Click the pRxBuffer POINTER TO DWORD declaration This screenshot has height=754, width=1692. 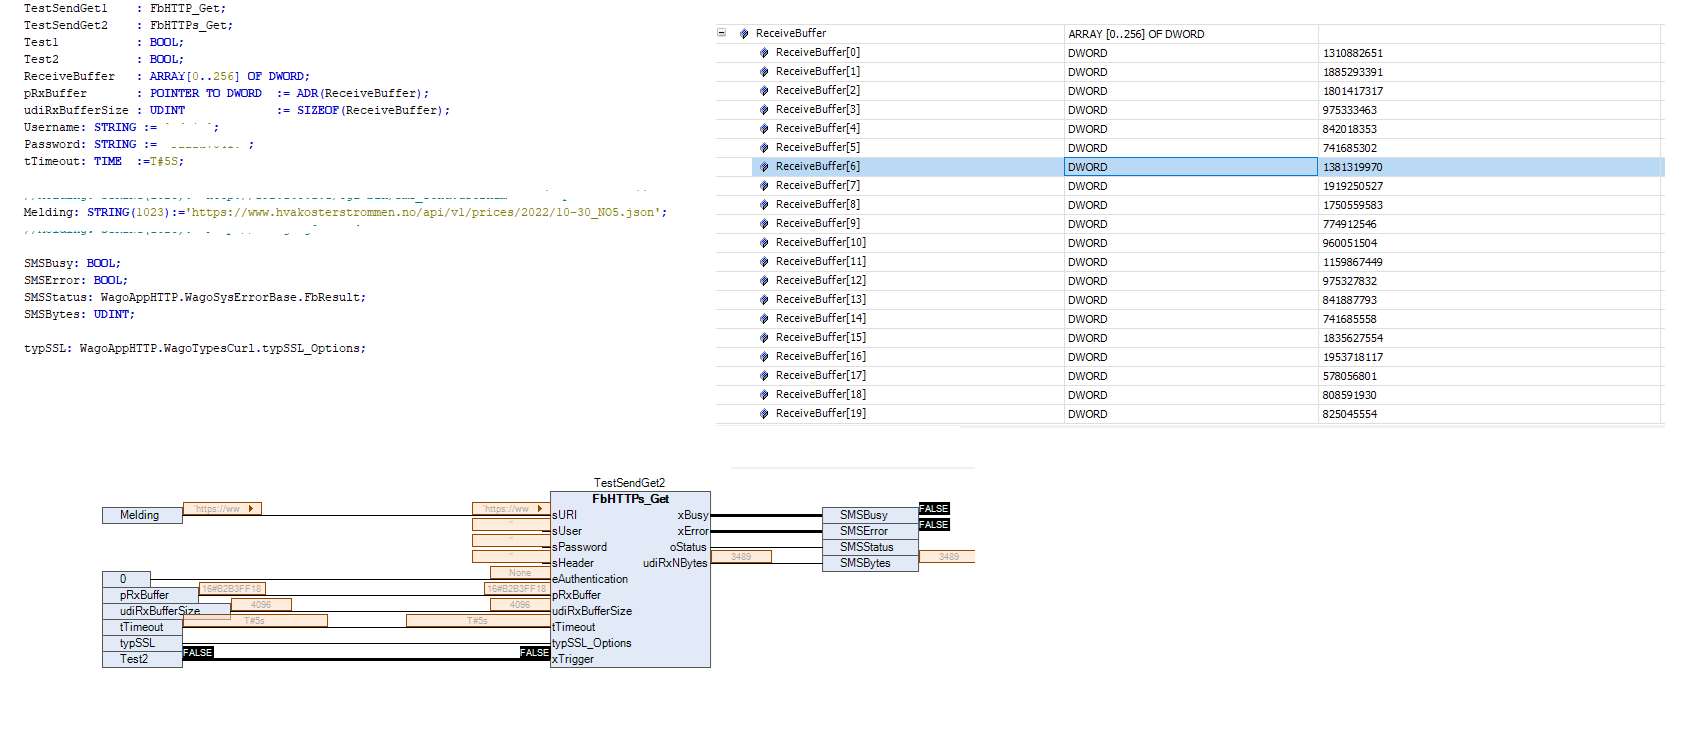point(226,93)
